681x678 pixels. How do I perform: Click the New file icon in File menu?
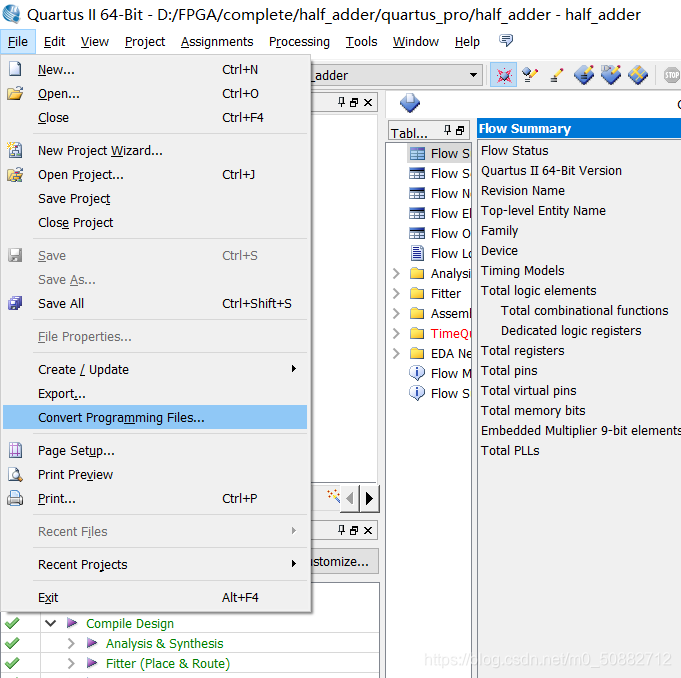(15, 69)
